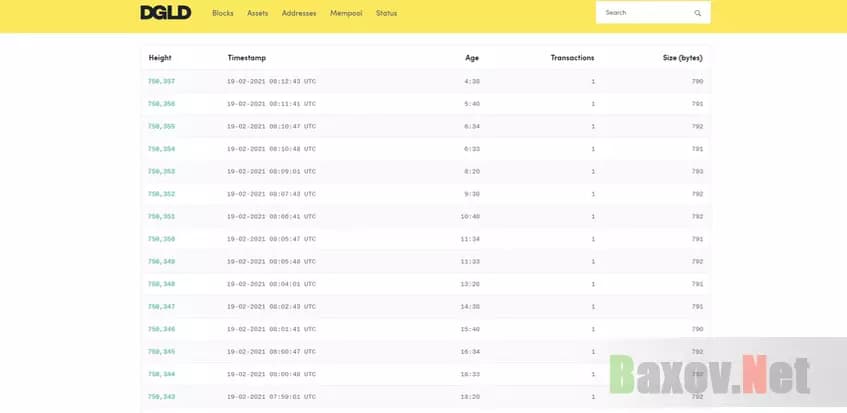Open block 750,351 link
This screenshot has height=413, width=847.
pyautogui.click(x=161, y=216)
